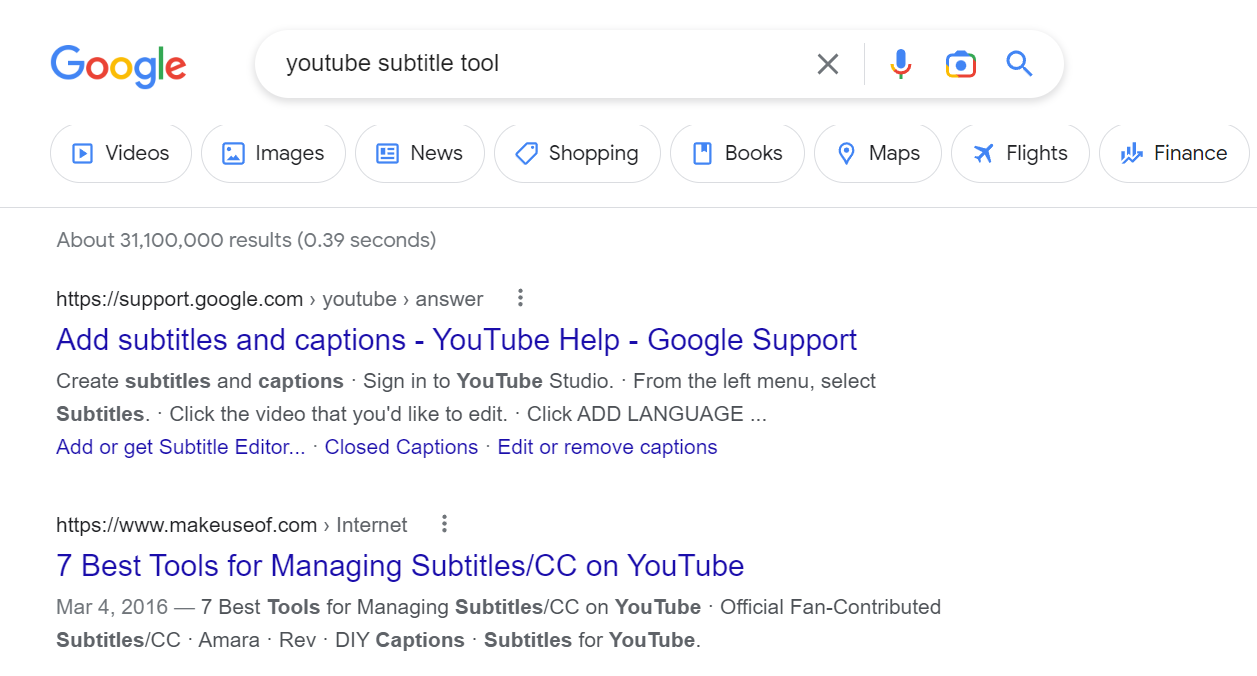Click inside the search input field

tap(500, 63)
